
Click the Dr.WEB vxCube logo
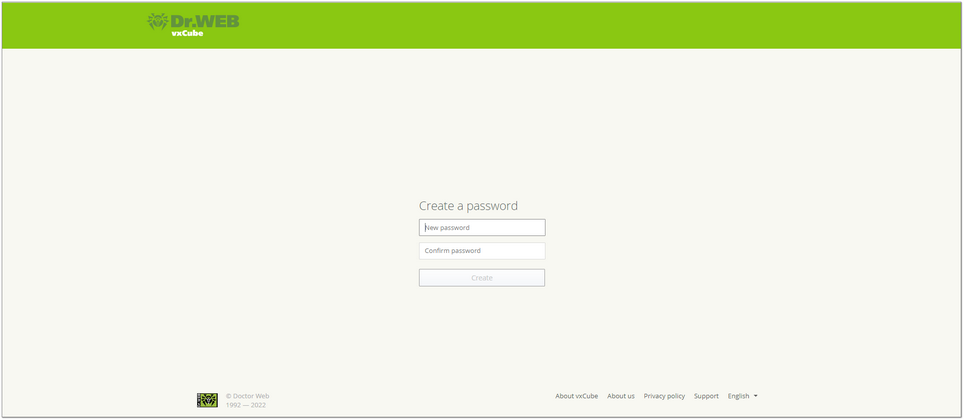[193, 25]
